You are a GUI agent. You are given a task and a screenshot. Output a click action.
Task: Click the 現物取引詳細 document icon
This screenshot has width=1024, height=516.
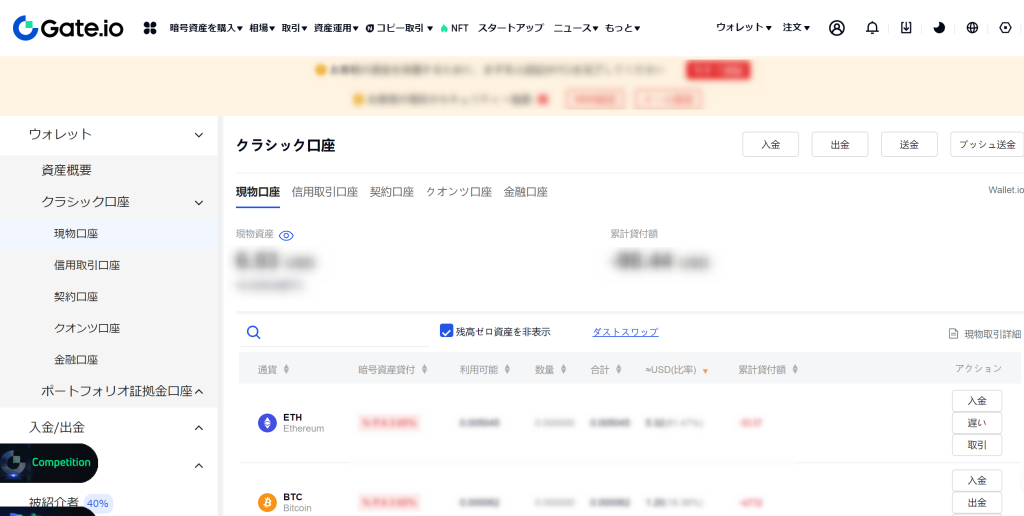[x=953, y=334]
